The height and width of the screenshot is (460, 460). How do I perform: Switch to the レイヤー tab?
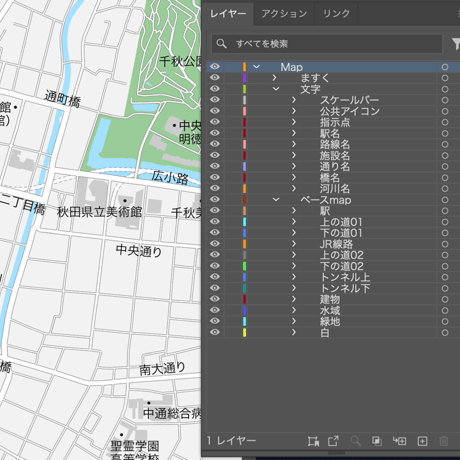228,14
